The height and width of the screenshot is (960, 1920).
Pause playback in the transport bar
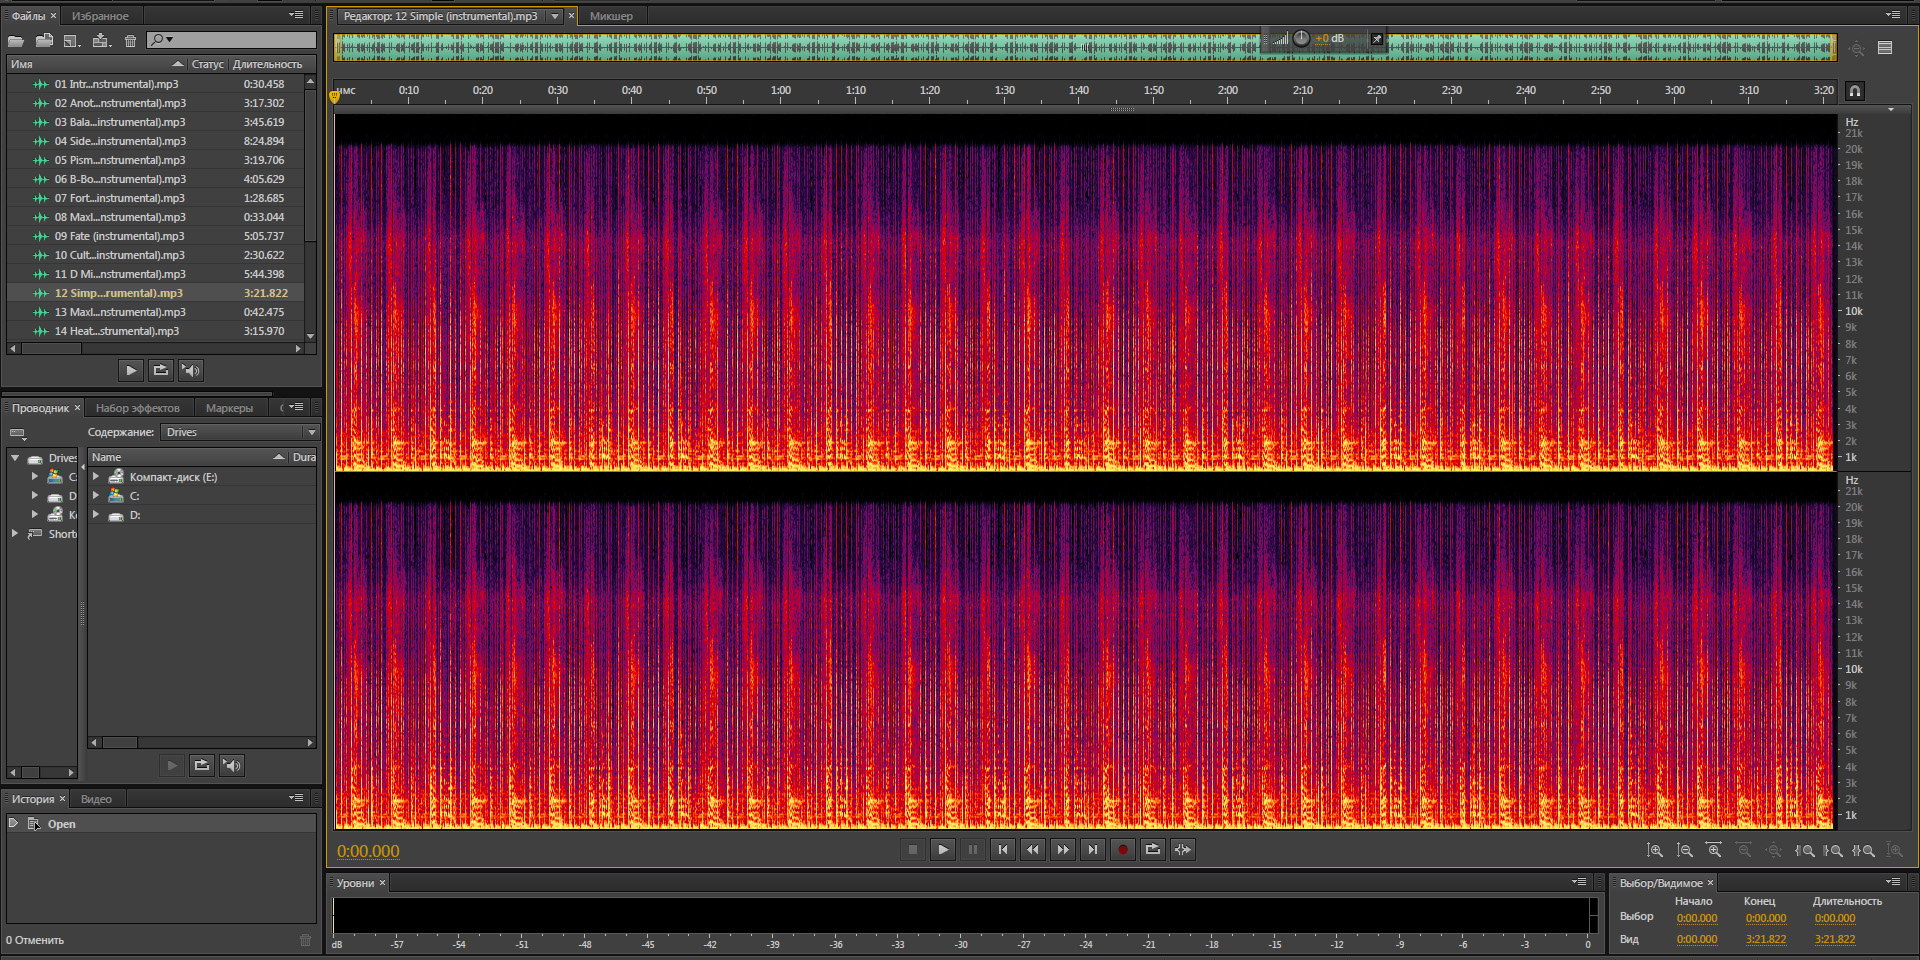coord(973,850)
